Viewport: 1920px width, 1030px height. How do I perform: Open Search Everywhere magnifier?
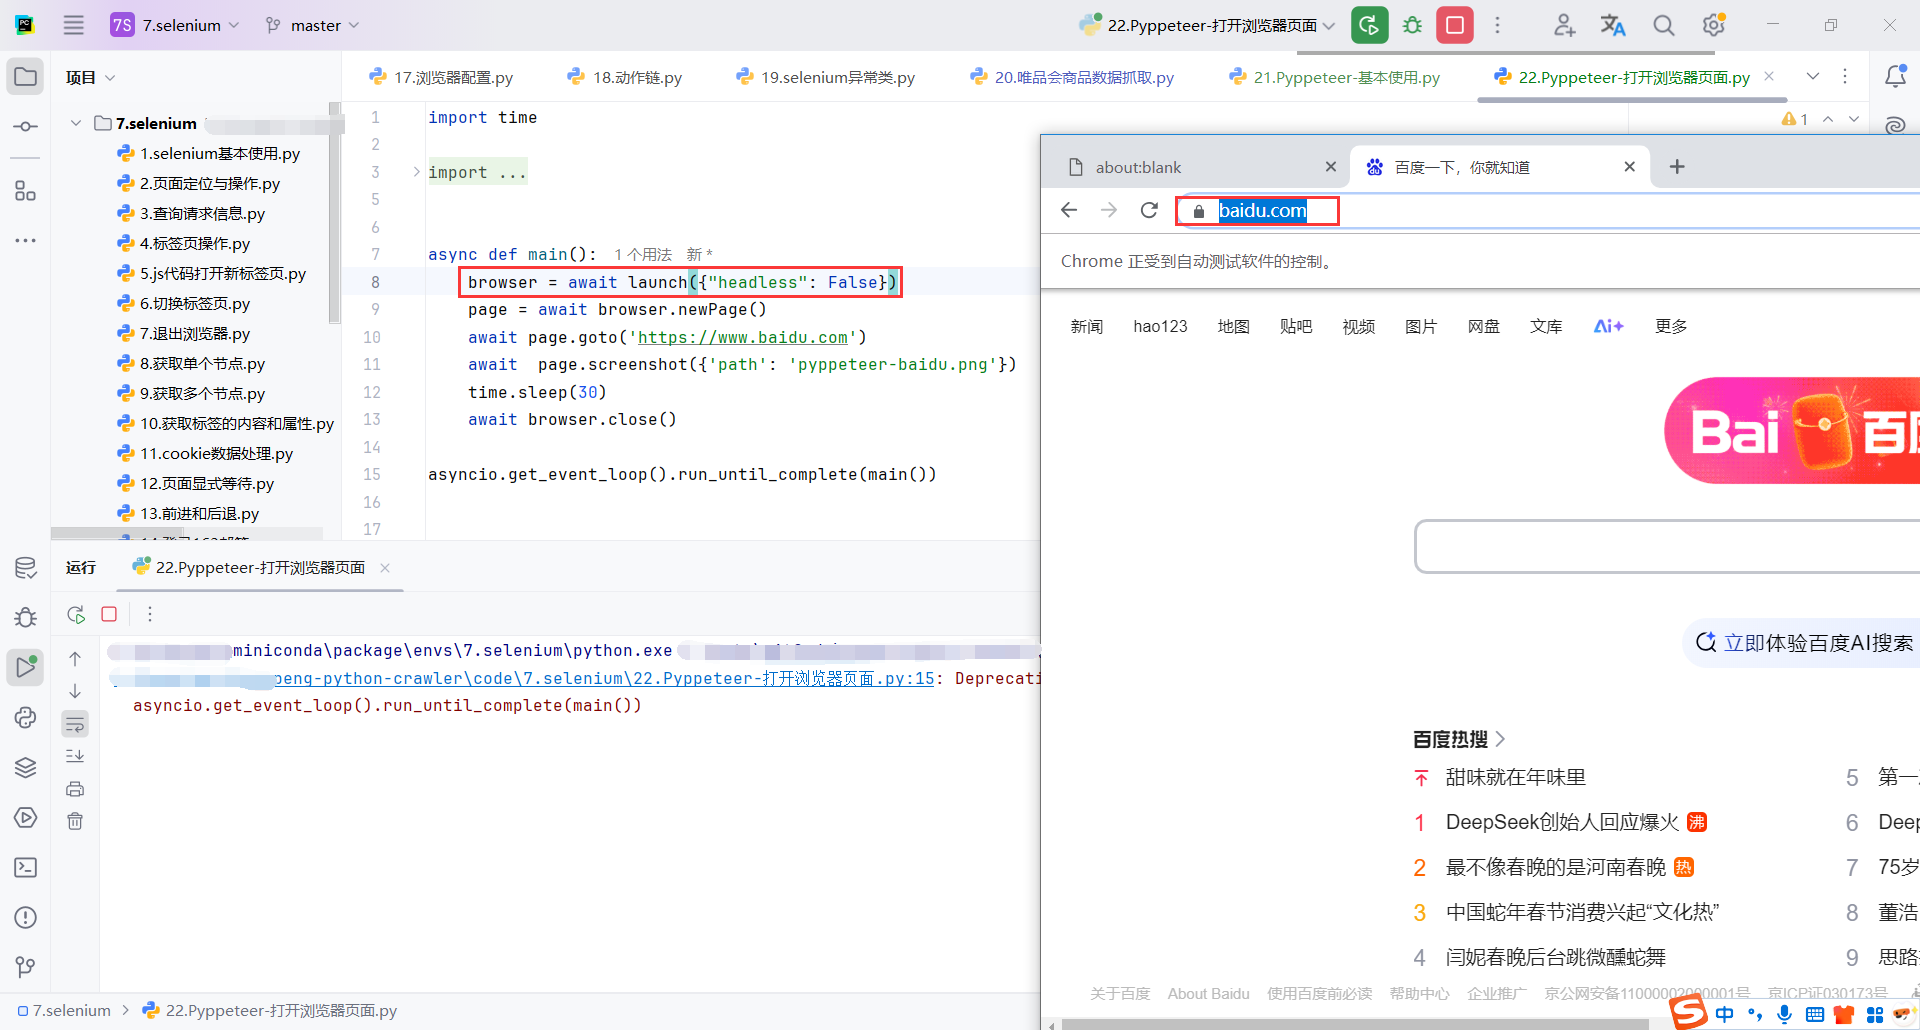pyautogui.click(x=1663, y=25)
